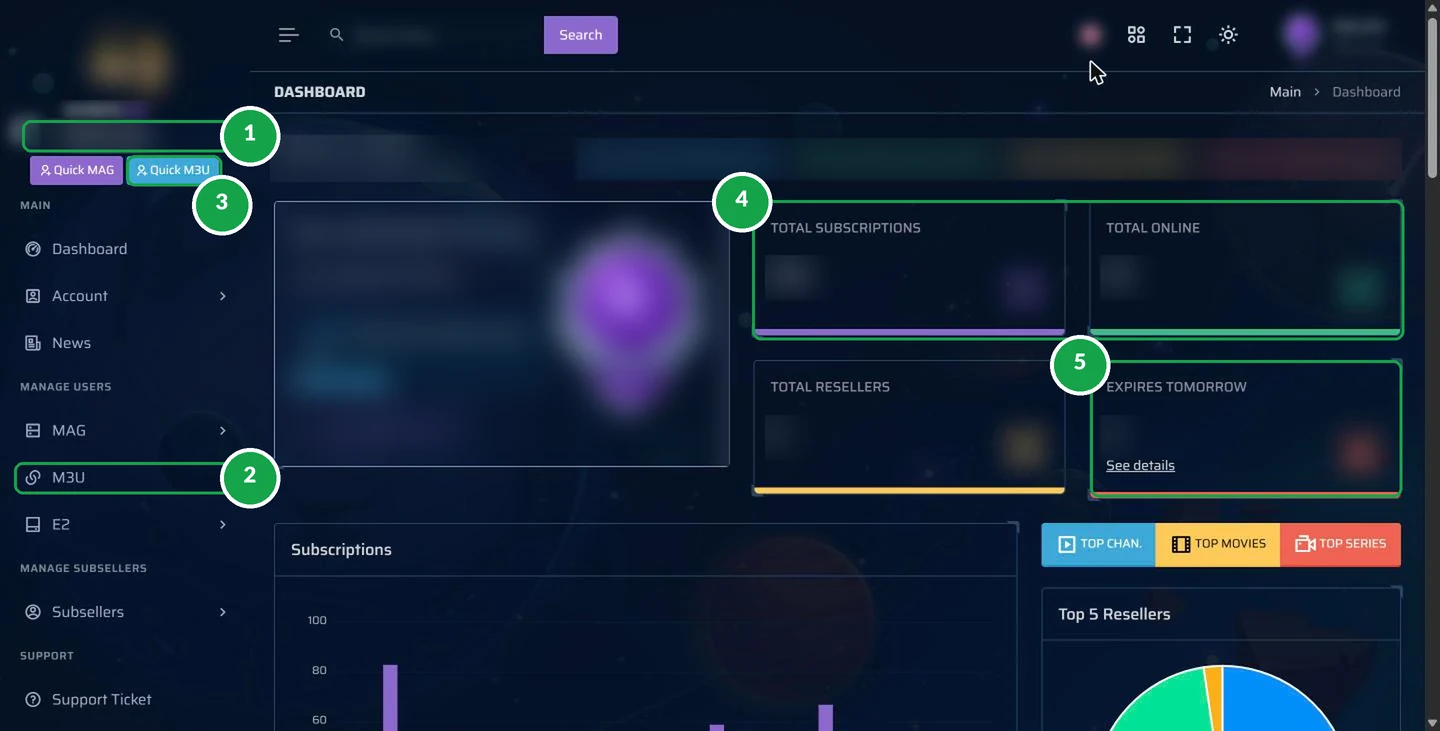Click the camera icon on Top Series tab
Viewport: 1440px width, 731px height.
[x=1305, y=544]
